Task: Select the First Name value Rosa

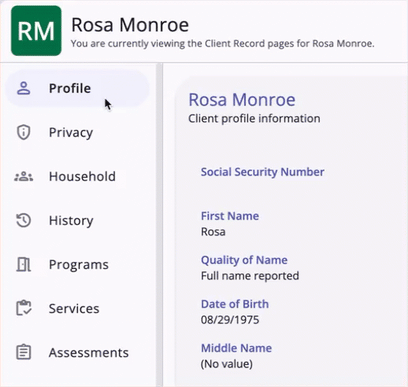Action: 213,232
